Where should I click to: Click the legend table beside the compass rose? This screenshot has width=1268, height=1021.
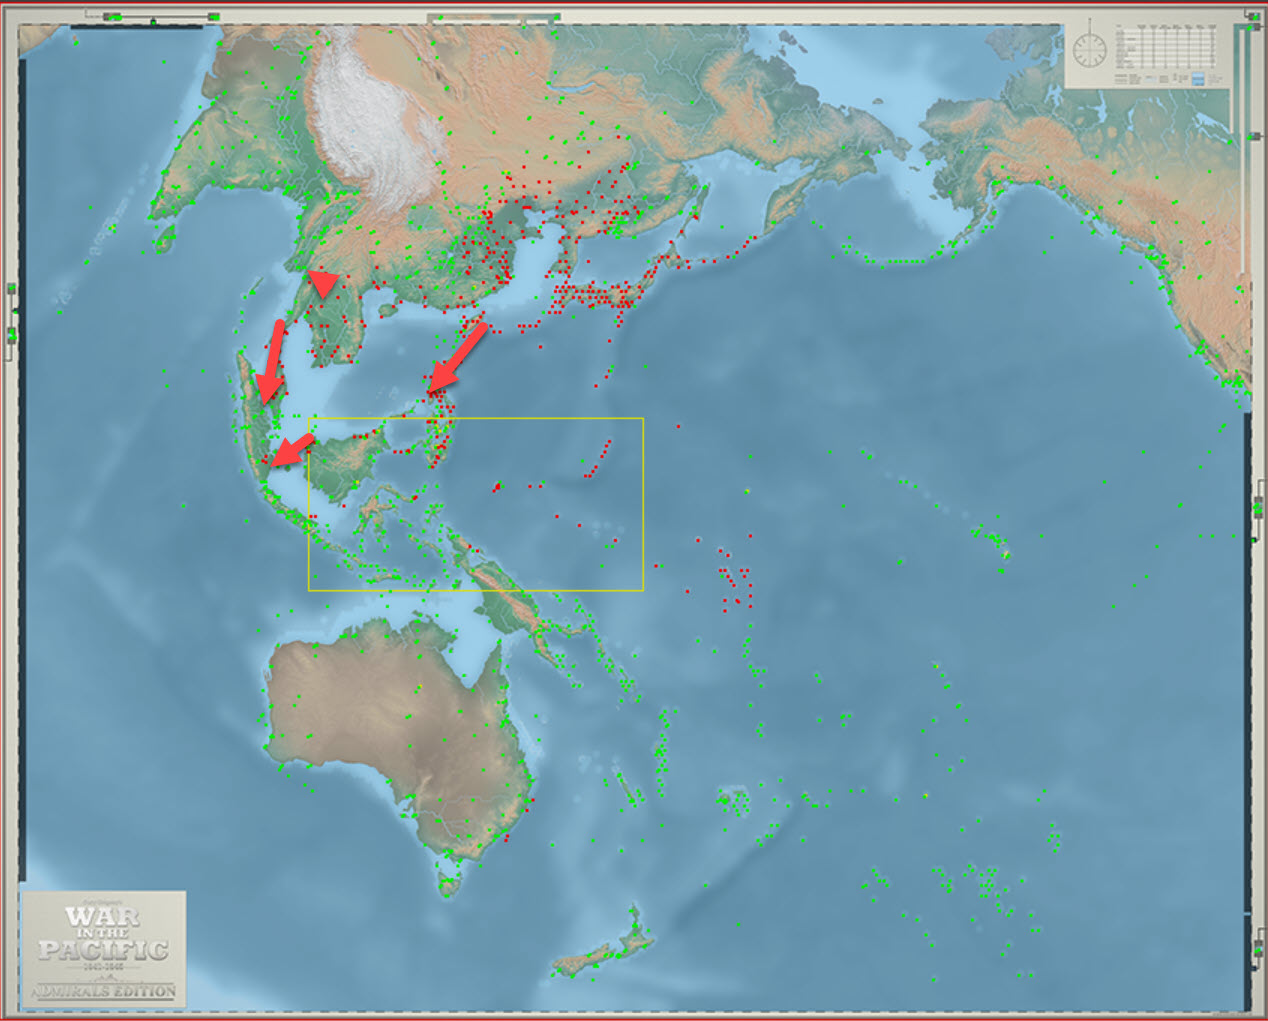(x=1165, y=45)
